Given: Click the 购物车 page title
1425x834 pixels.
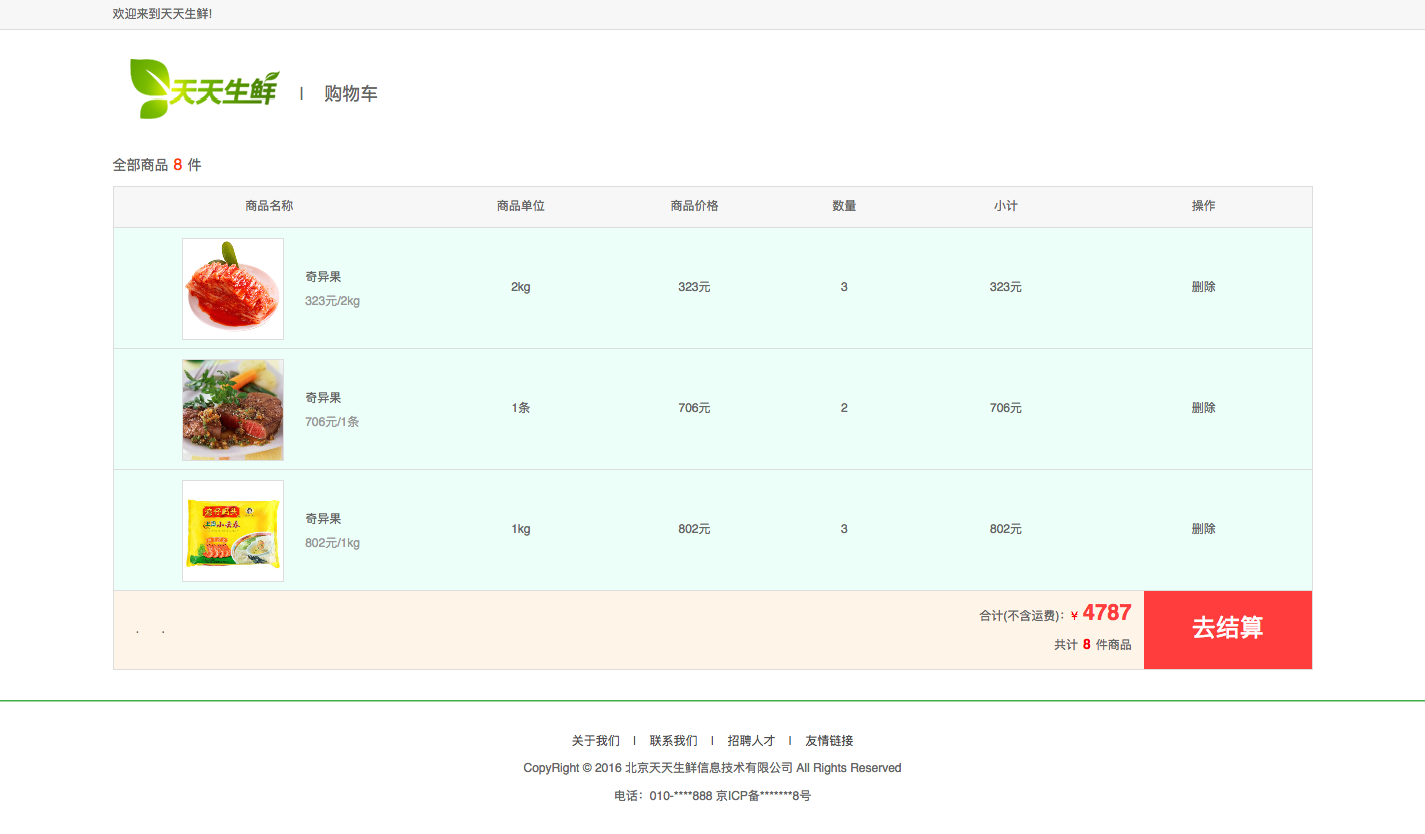Looking at the screenshot, I should [350, 92].
